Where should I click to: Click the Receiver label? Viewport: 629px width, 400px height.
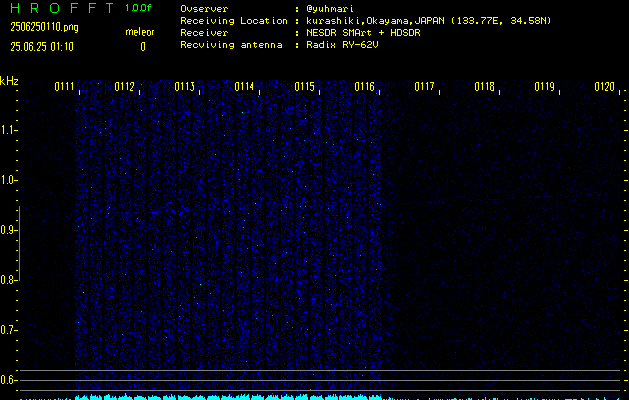pos(204,33)
